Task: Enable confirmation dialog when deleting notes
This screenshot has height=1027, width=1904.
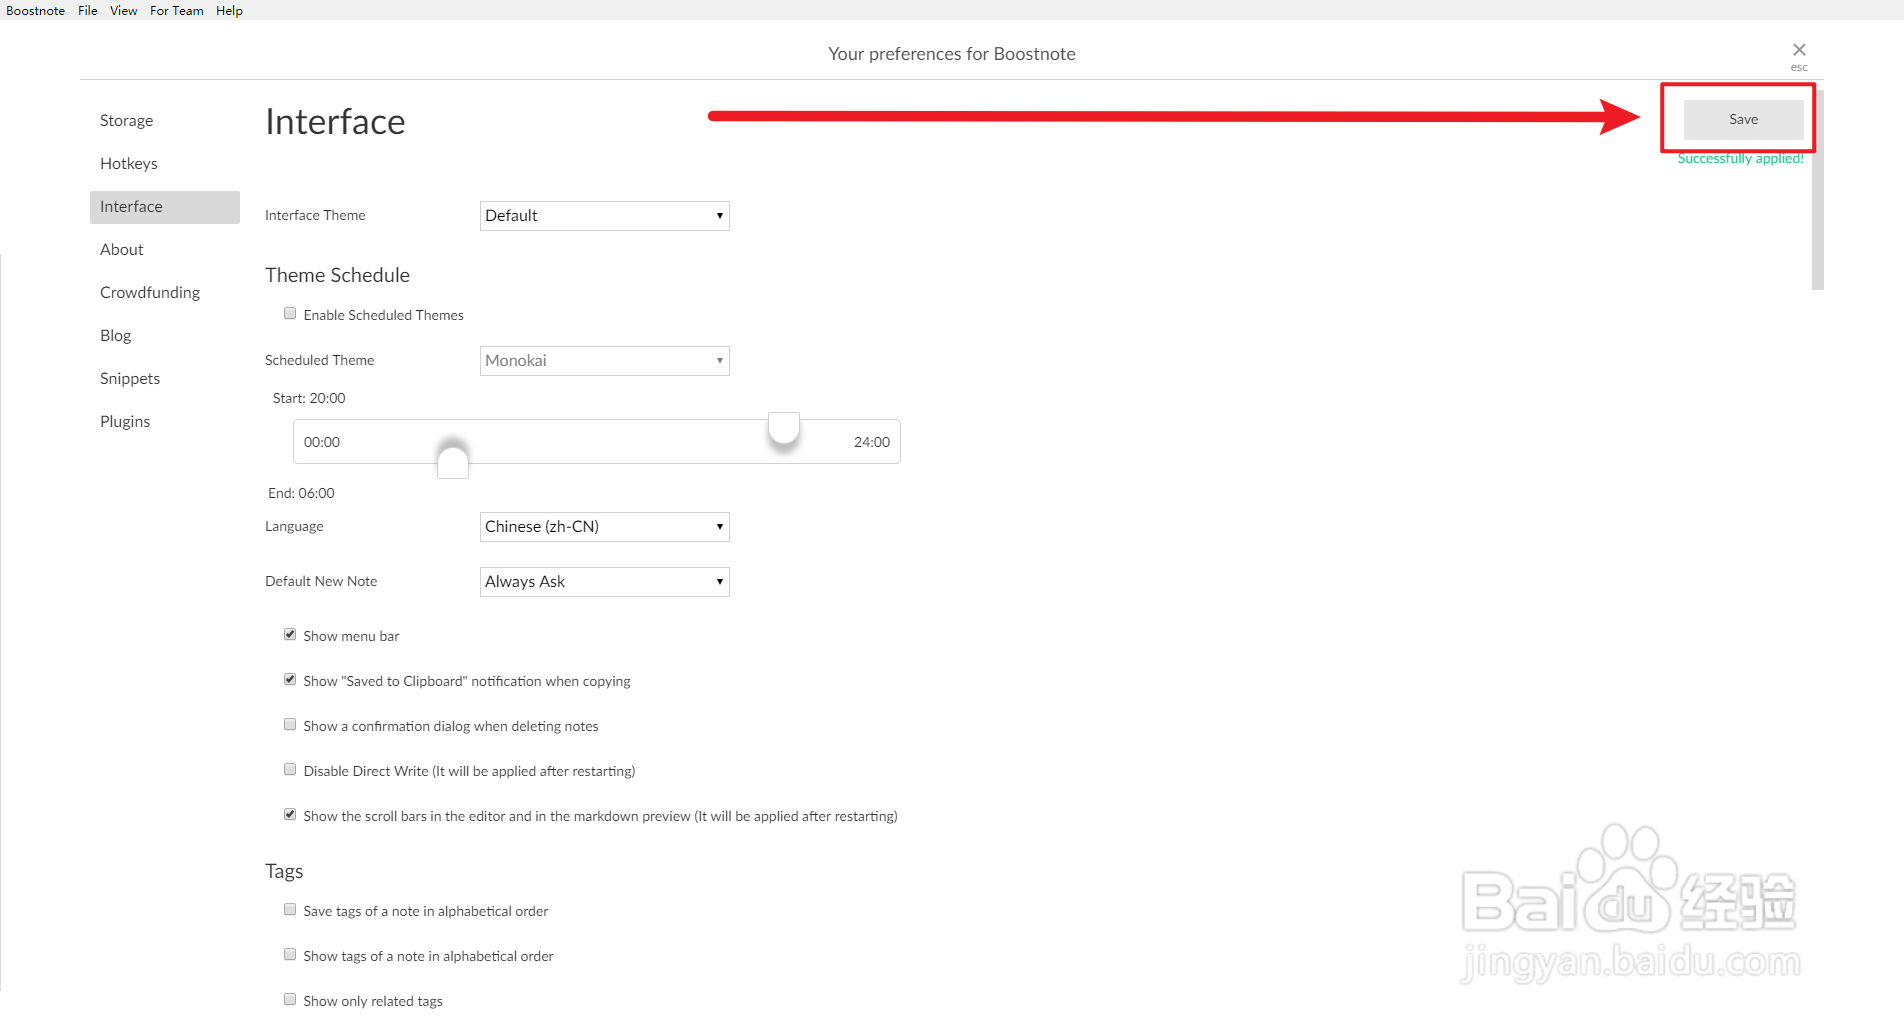Action: click(290, 725)
